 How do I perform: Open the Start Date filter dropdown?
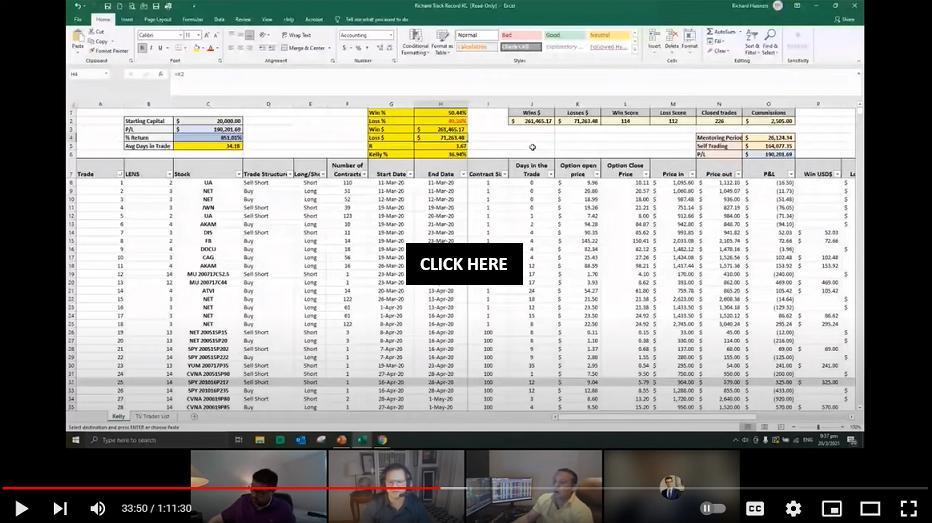click(x=410, y=174)
